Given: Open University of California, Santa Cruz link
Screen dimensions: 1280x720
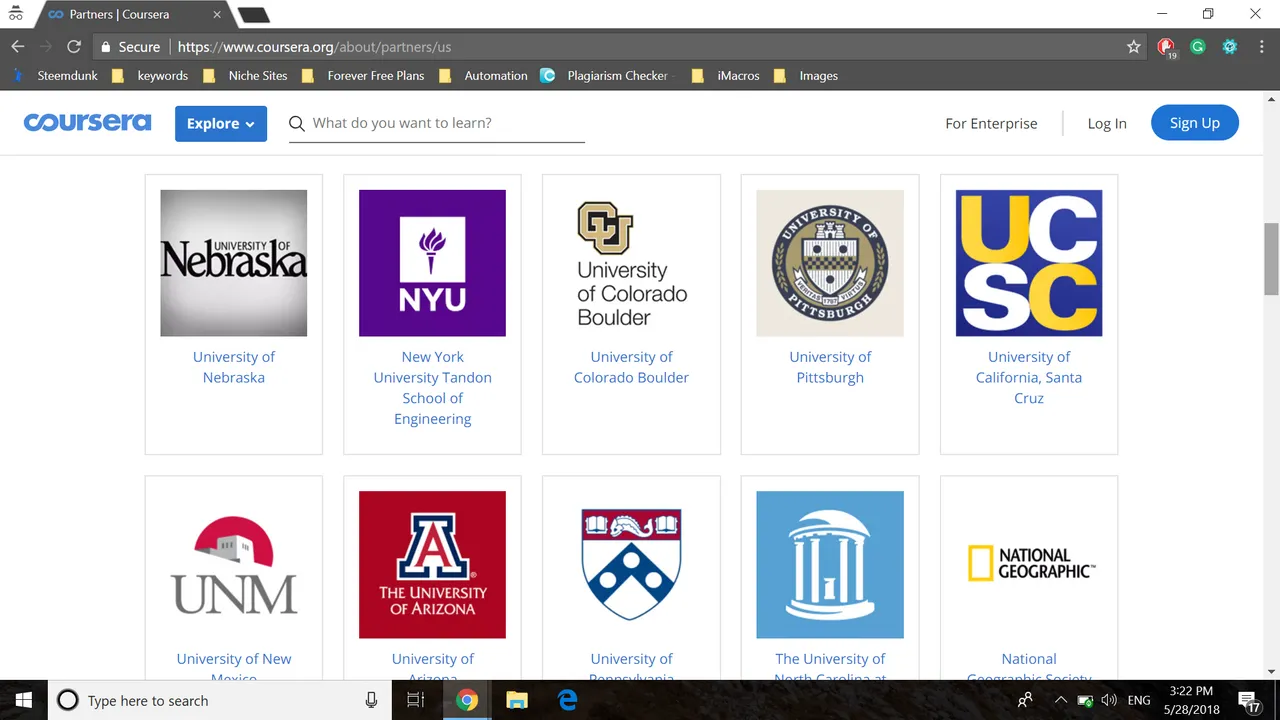Looking at the screenshot, I should click(1029, 377).
